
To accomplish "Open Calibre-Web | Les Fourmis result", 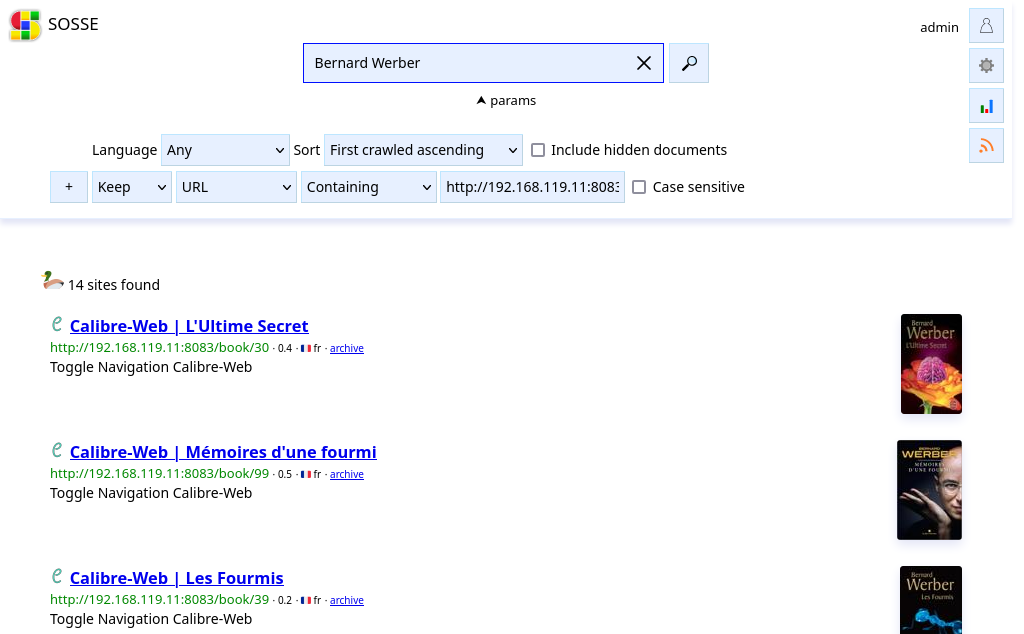I will point(176,578).
